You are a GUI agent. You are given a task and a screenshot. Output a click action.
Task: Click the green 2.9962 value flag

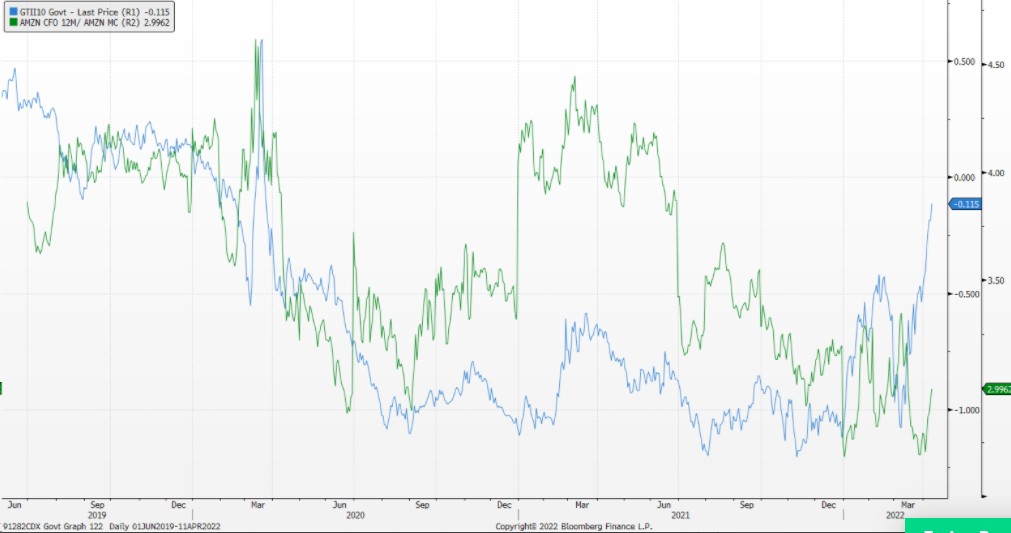997,389
